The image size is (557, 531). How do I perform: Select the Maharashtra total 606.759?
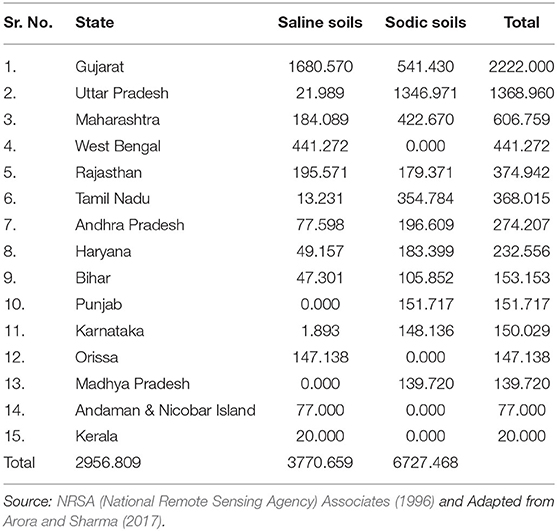(x=521, y=120)
